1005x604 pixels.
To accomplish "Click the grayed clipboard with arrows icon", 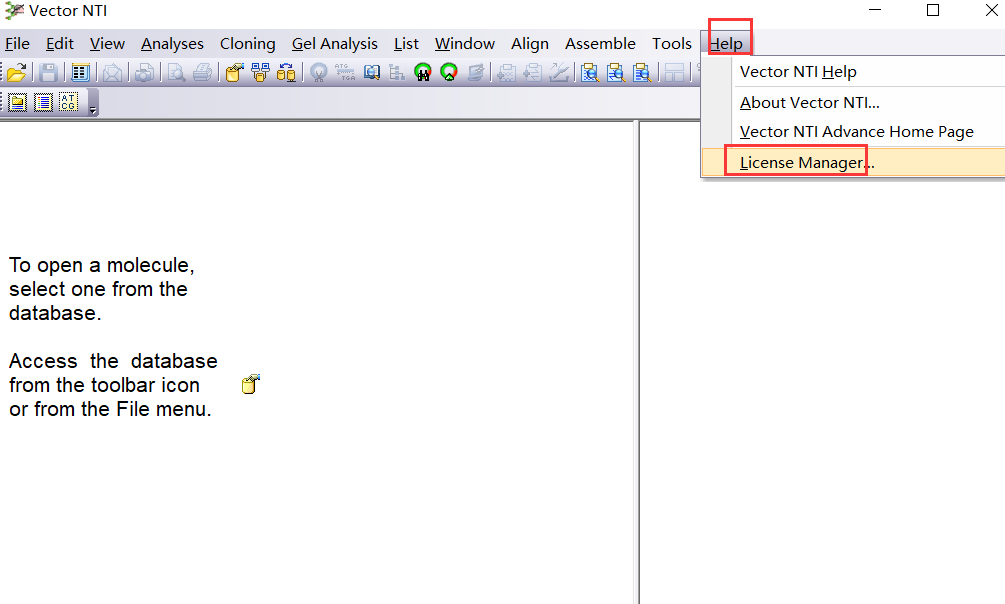I will click(532, 72).
